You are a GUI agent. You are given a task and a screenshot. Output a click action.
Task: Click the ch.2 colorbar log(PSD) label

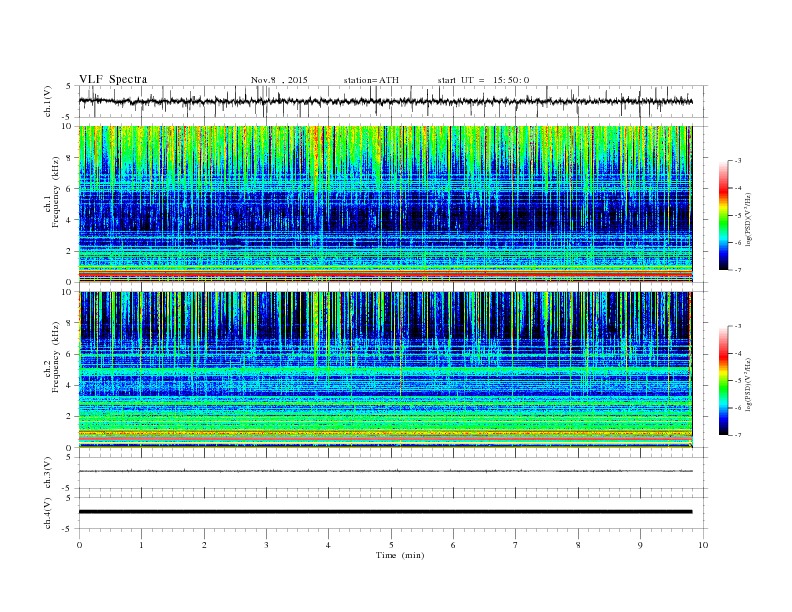pos(749,384)
